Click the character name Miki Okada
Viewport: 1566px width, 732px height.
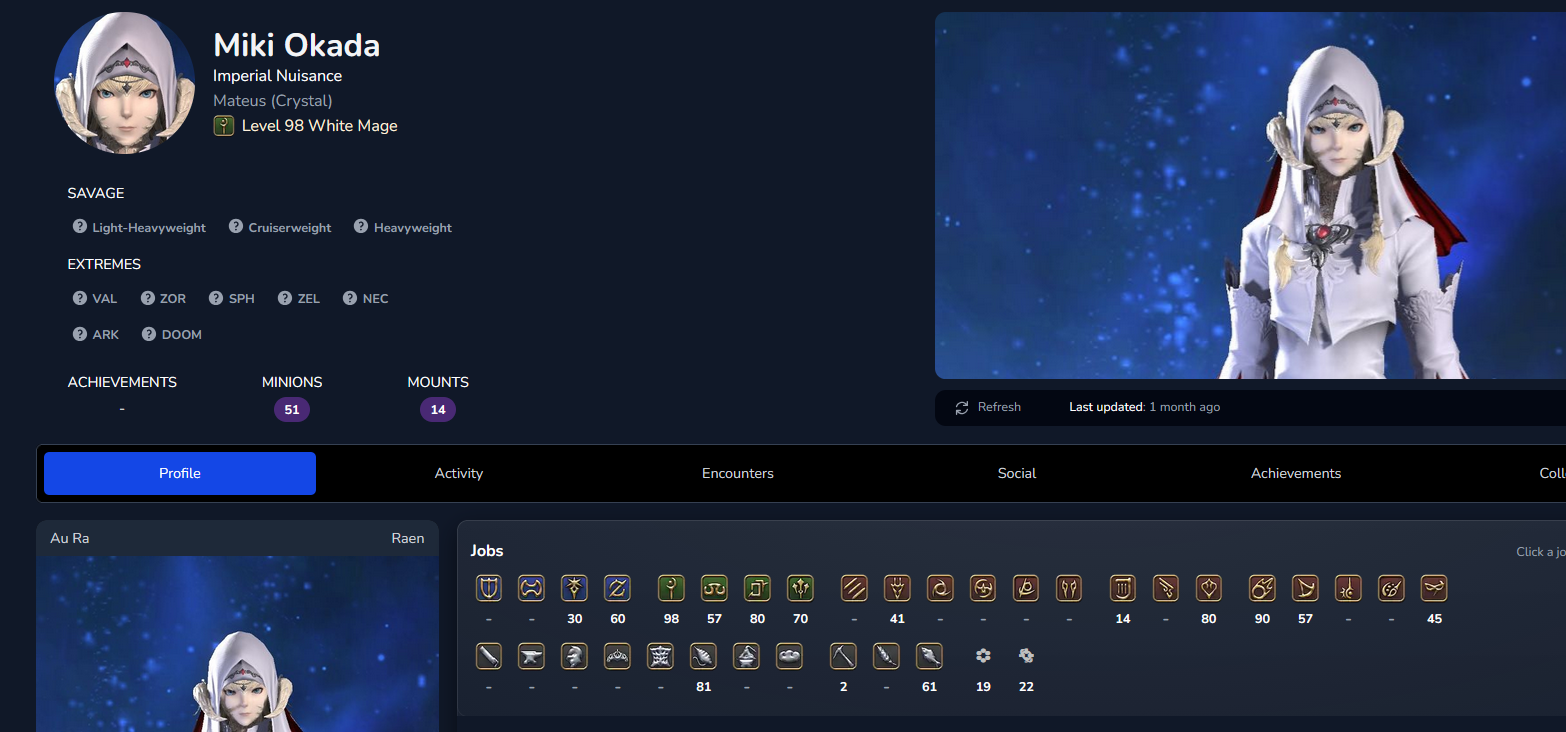pos(297,45)
